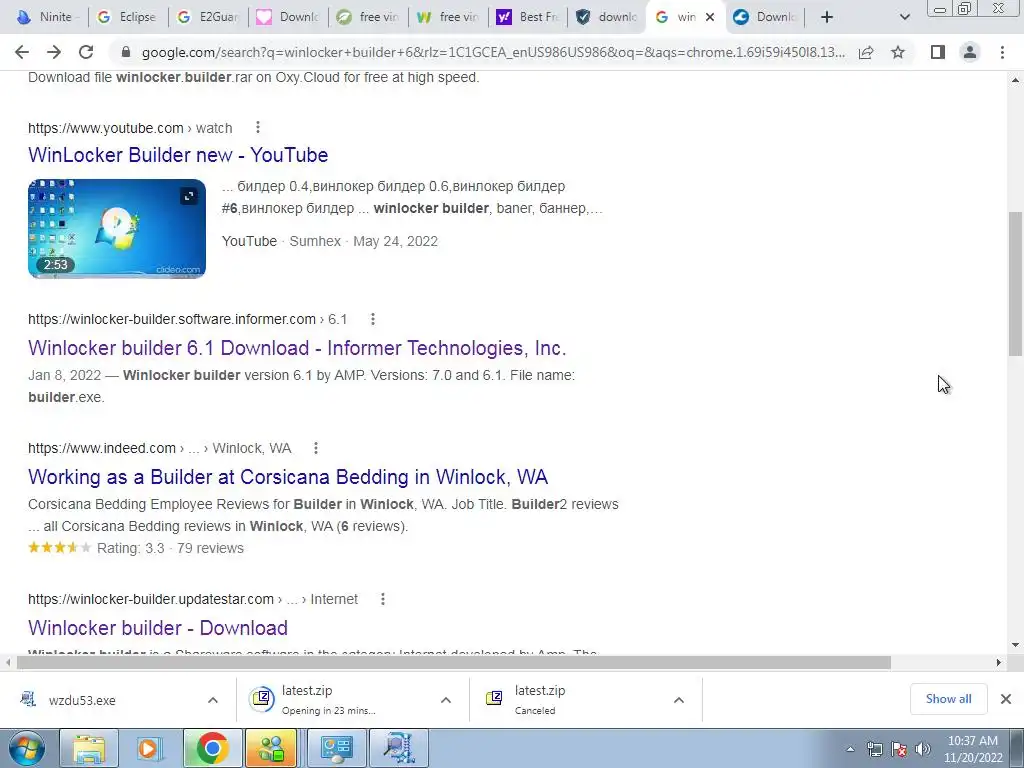Image resolution: width=1024 pixels, height=768 pixels.
Task: Open control panel taskbar window
Action: pyautogui.click(x=336, y=748)
